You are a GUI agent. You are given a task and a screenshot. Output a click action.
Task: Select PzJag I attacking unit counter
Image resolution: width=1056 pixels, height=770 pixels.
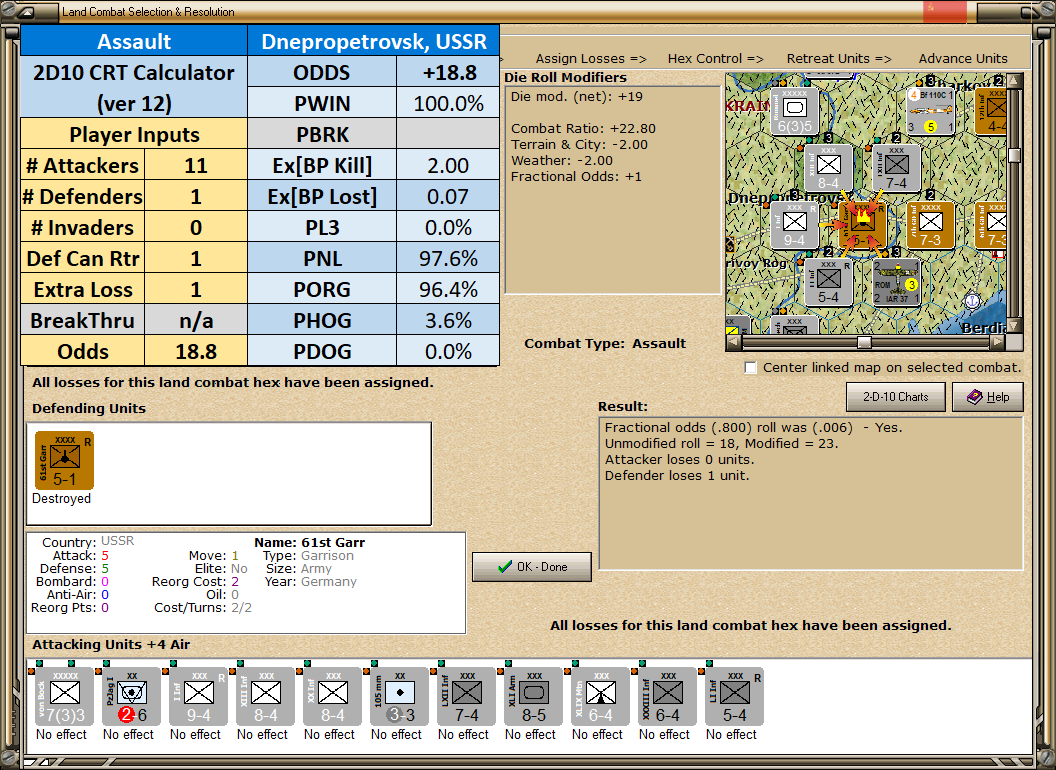[x=131, y=697]
